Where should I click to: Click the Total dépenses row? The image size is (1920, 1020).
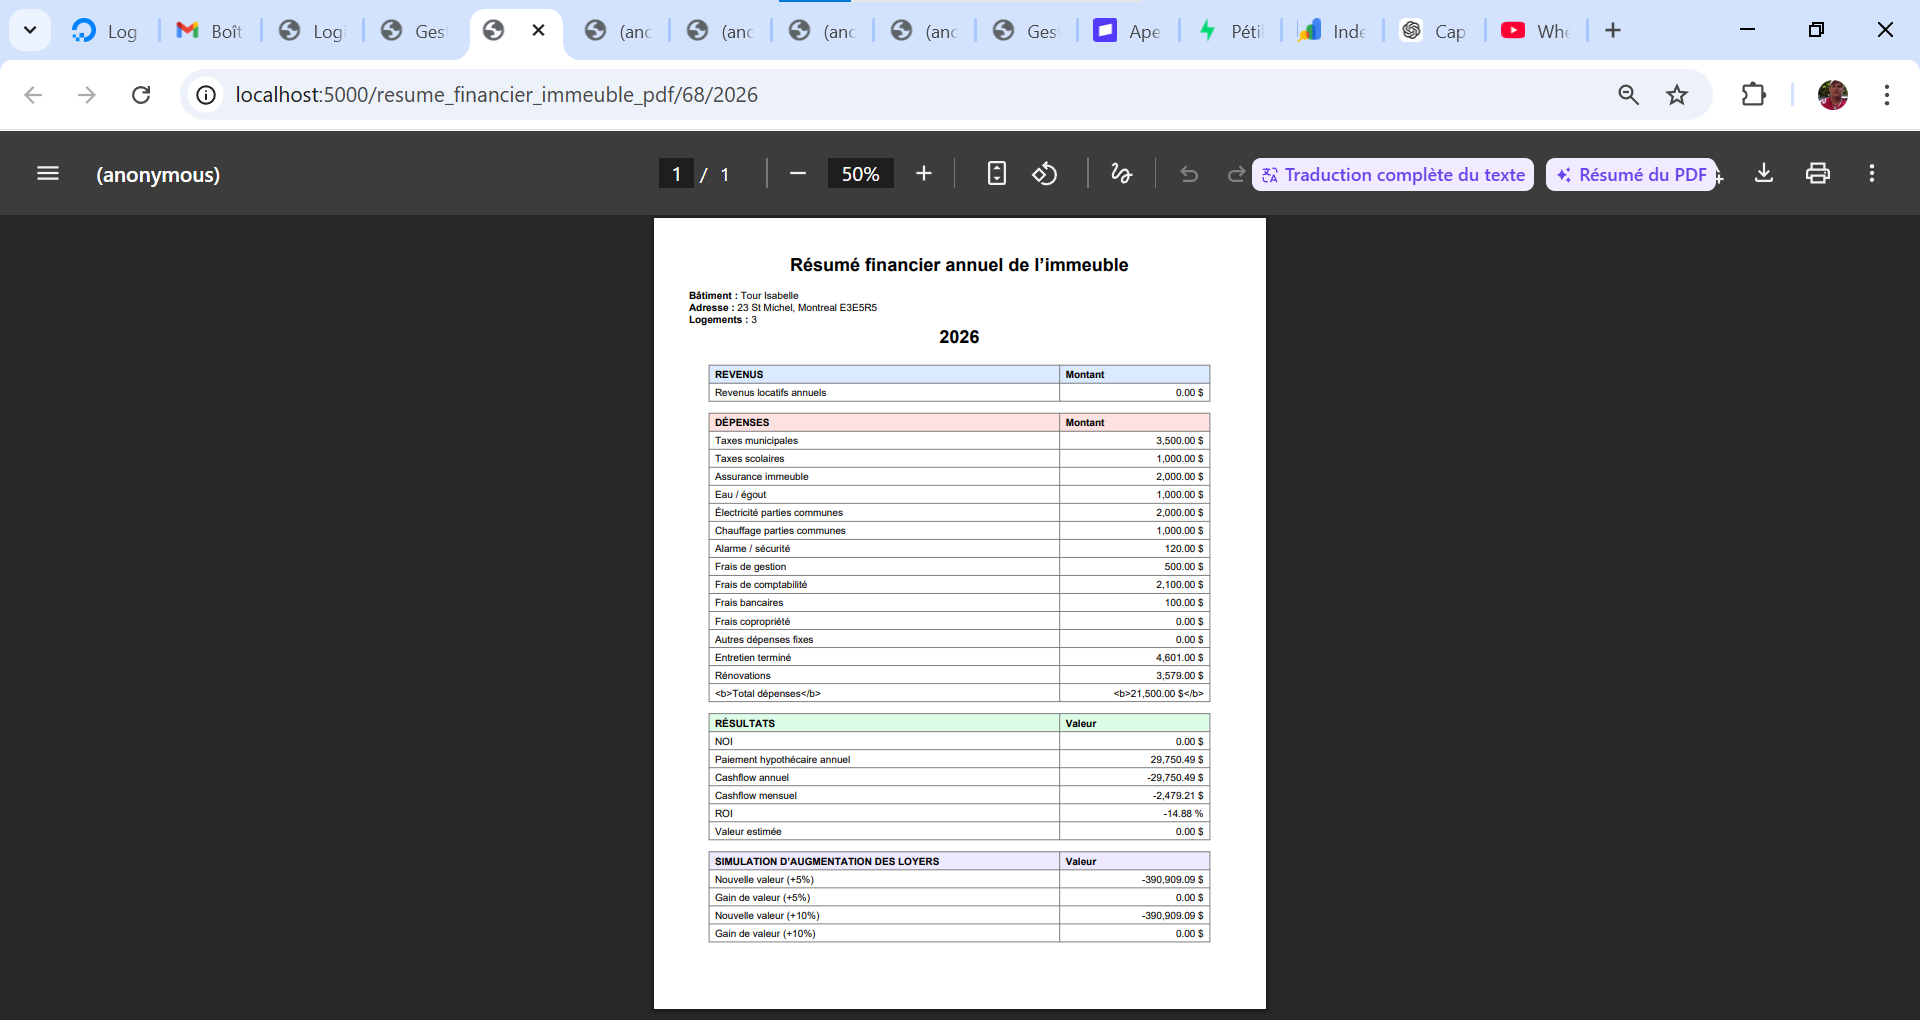[959, 694]
